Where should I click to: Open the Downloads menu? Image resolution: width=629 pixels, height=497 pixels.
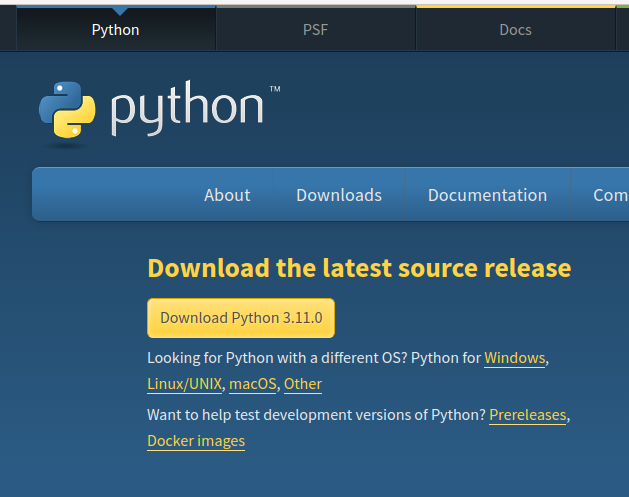(339, 195)
